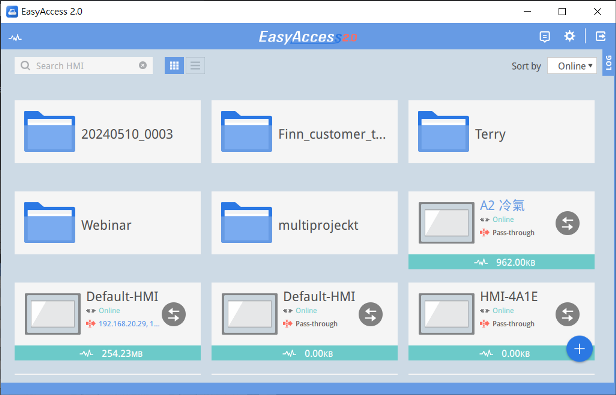This screenshot has width=616, height=395.
Task: Click the EasyAccess 2.0 title bar app icon
Action: coord(12,11)
